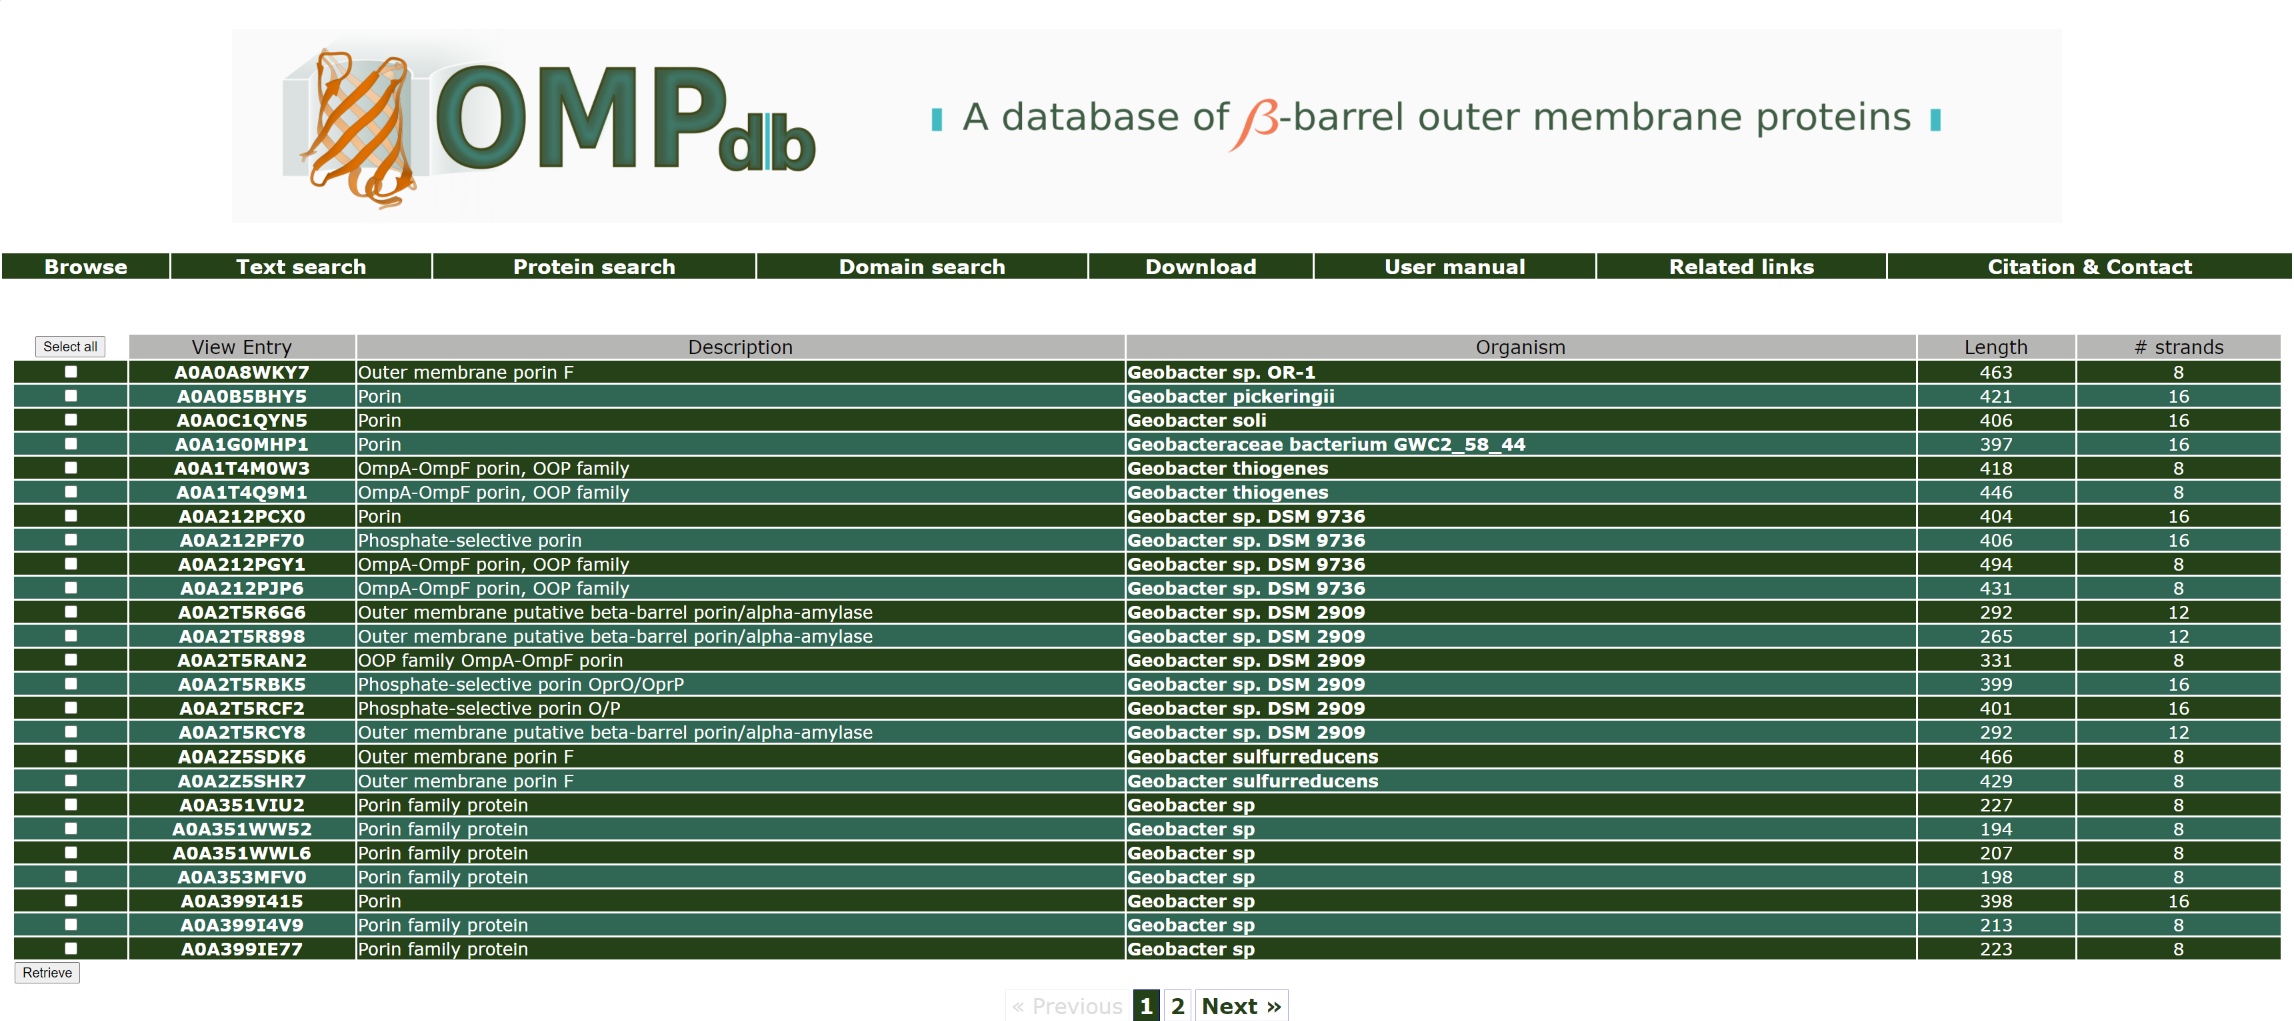Image resolution: width=2294 pixels, height=1021 pixels.
Task: Check the box for A0A1T4Q9M1
Action: pyautogui.click(x=71, y=492)
